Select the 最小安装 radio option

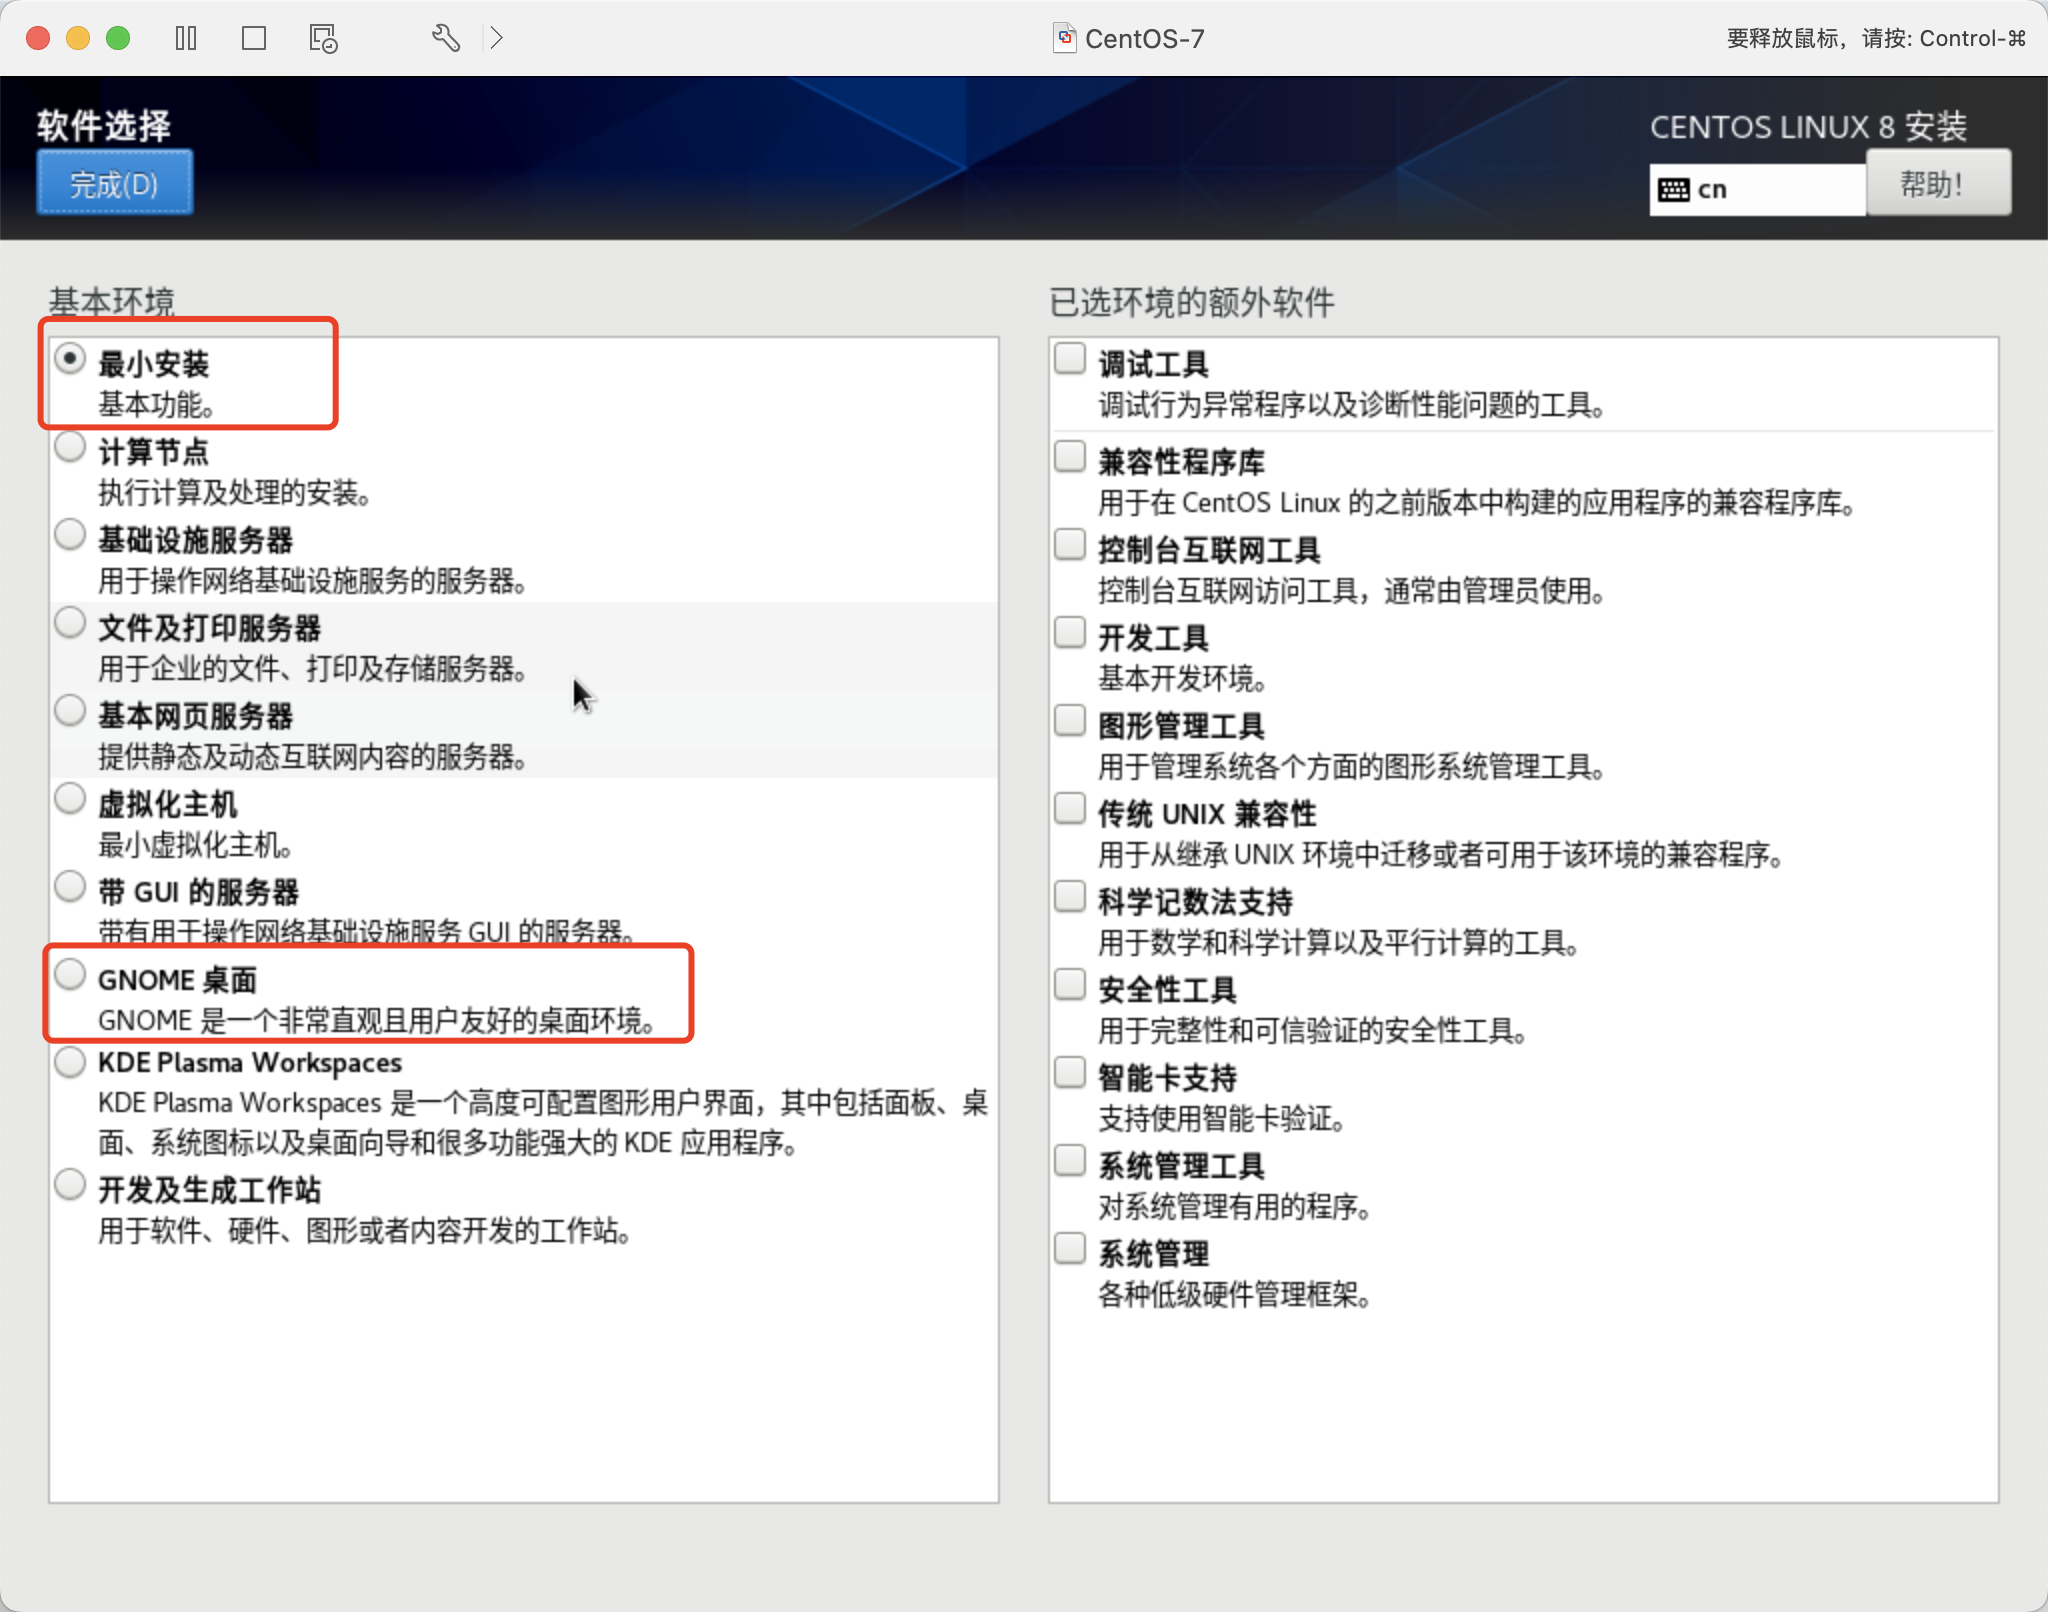click(x=70, y=359)
